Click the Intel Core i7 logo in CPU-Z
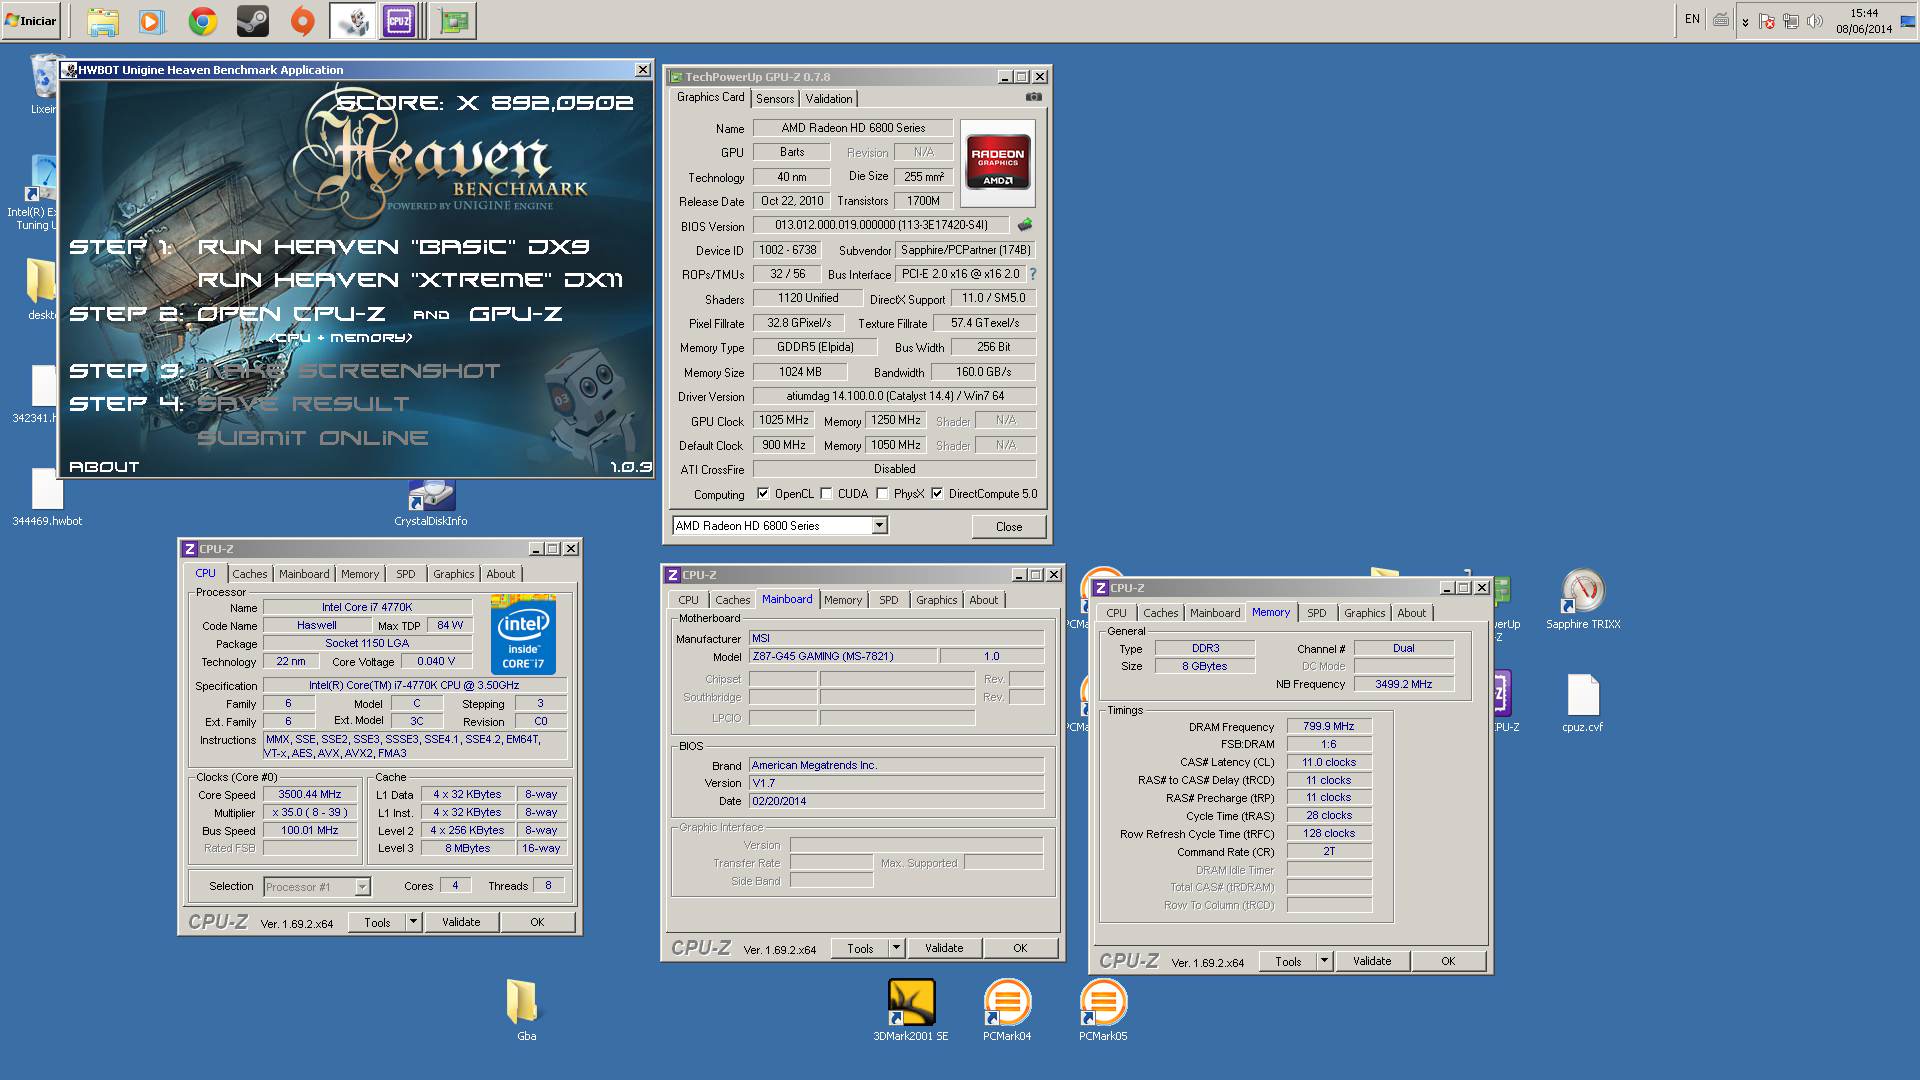Image resolution: width=1920 pixels, height=1080 pixels. tap(523, 635)
